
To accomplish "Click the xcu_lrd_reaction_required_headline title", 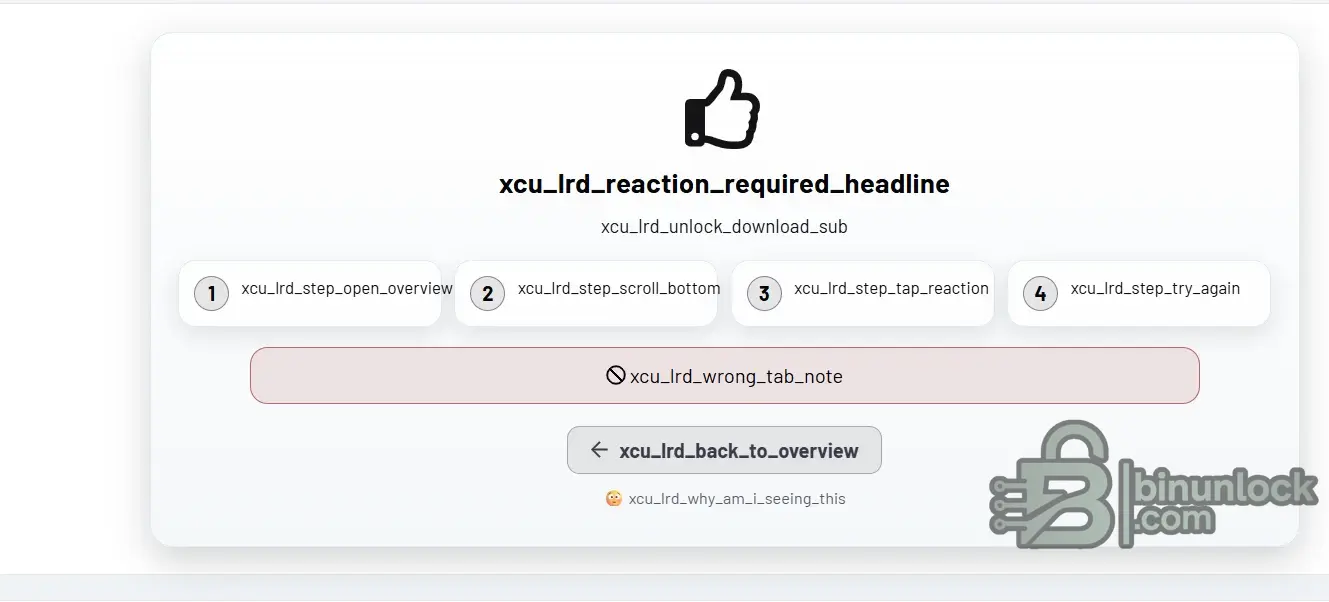I will 724,184.
